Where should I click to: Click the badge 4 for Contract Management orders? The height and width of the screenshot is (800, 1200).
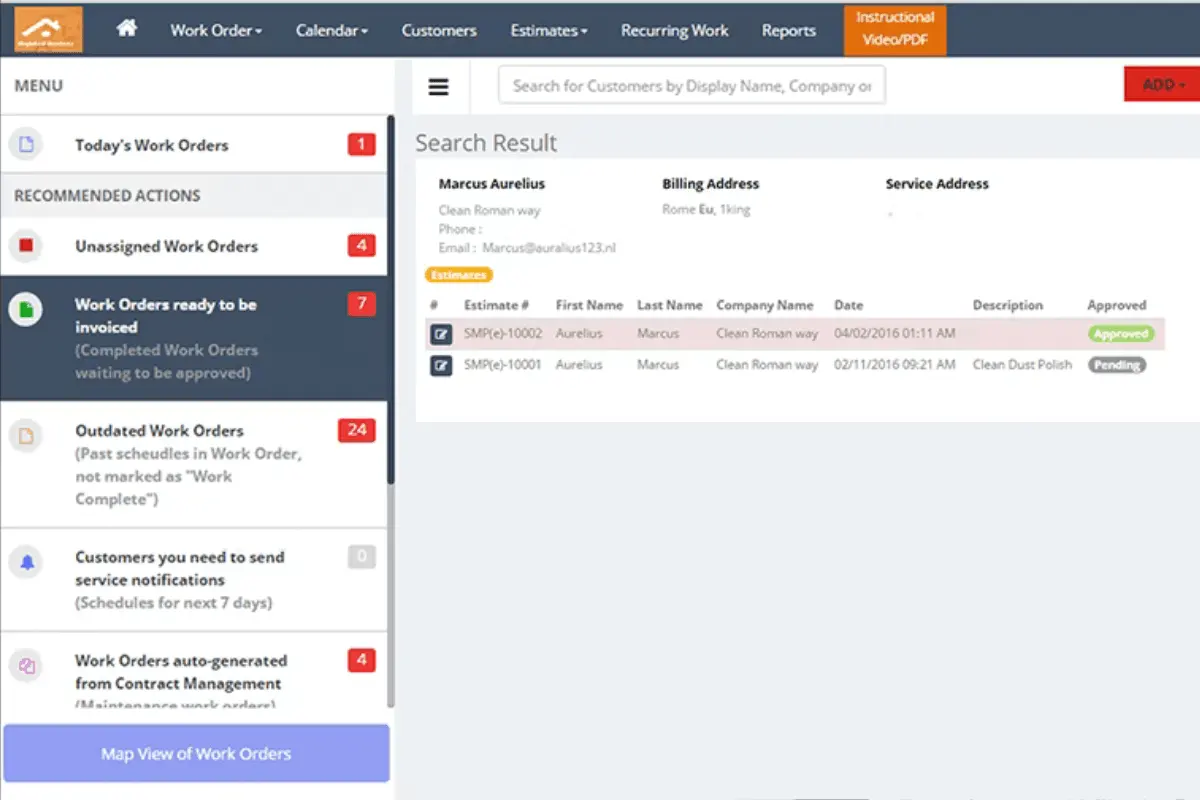(361, 660)
